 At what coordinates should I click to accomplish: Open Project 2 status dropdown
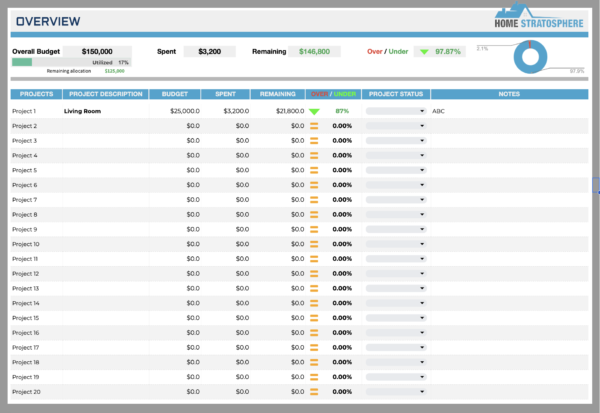(396, 126)
